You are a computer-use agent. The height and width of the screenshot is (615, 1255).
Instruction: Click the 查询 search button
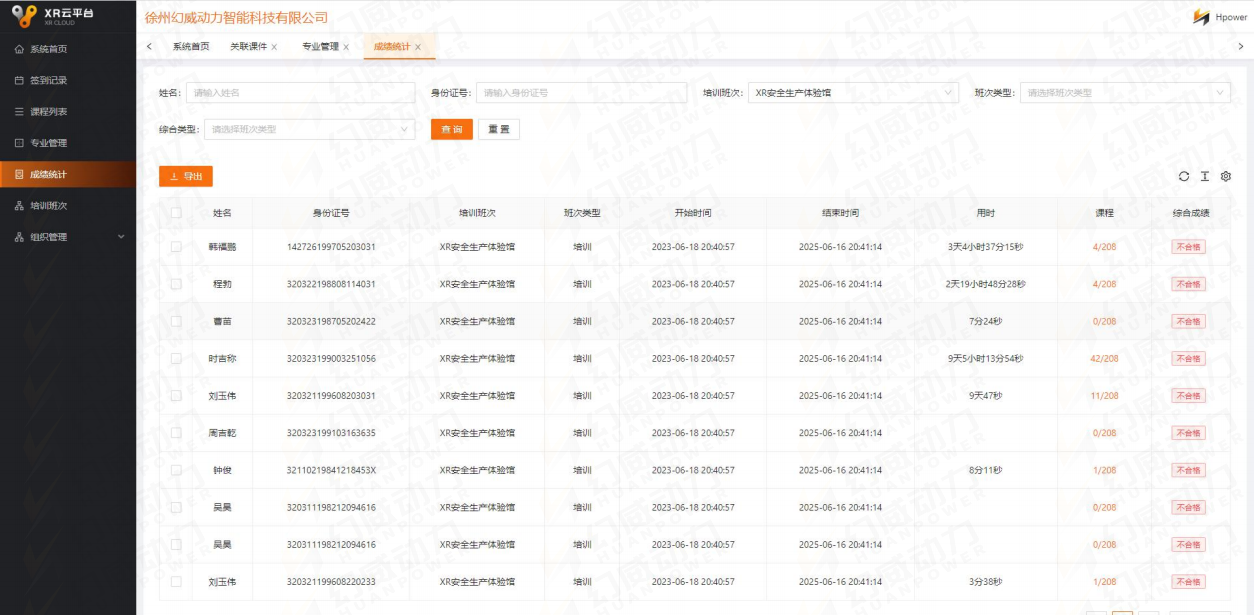[451, 130]
